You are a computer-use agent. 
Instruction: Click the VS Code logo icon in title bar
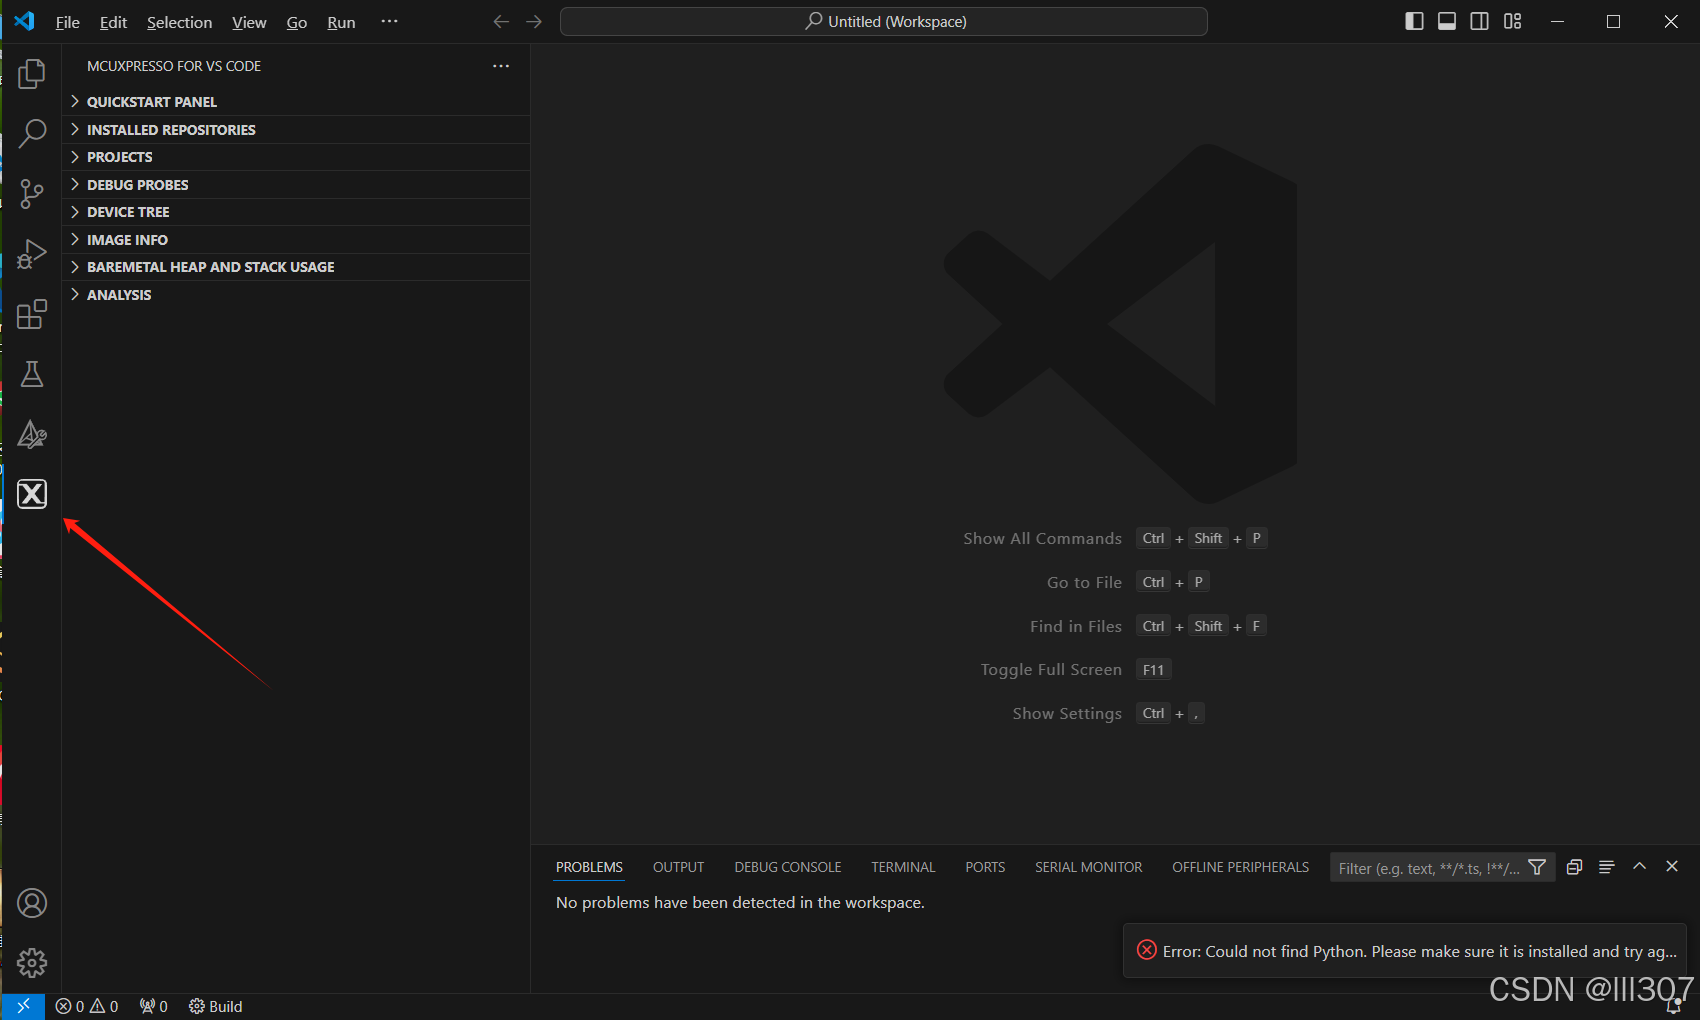coord(24,21)
